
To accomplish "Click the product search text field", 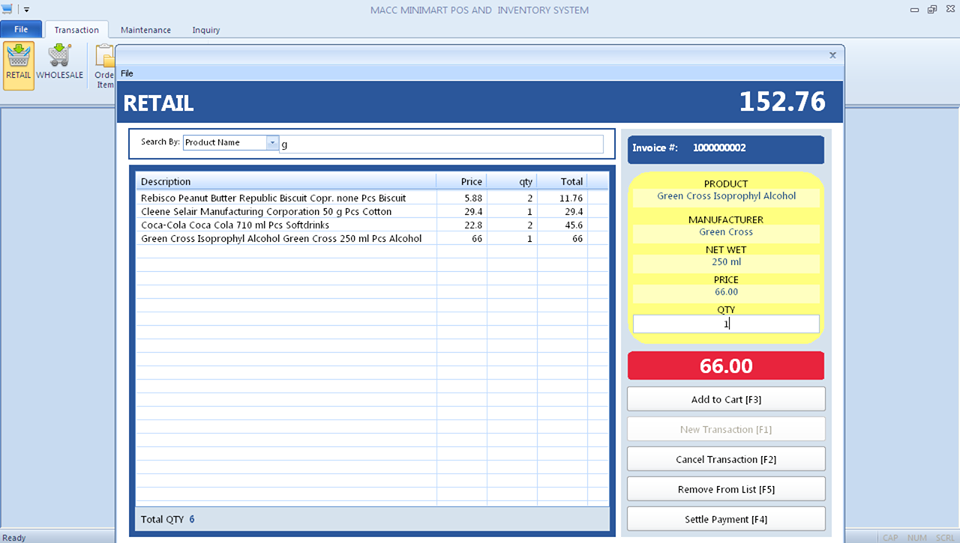I will (x=441, y=144).
